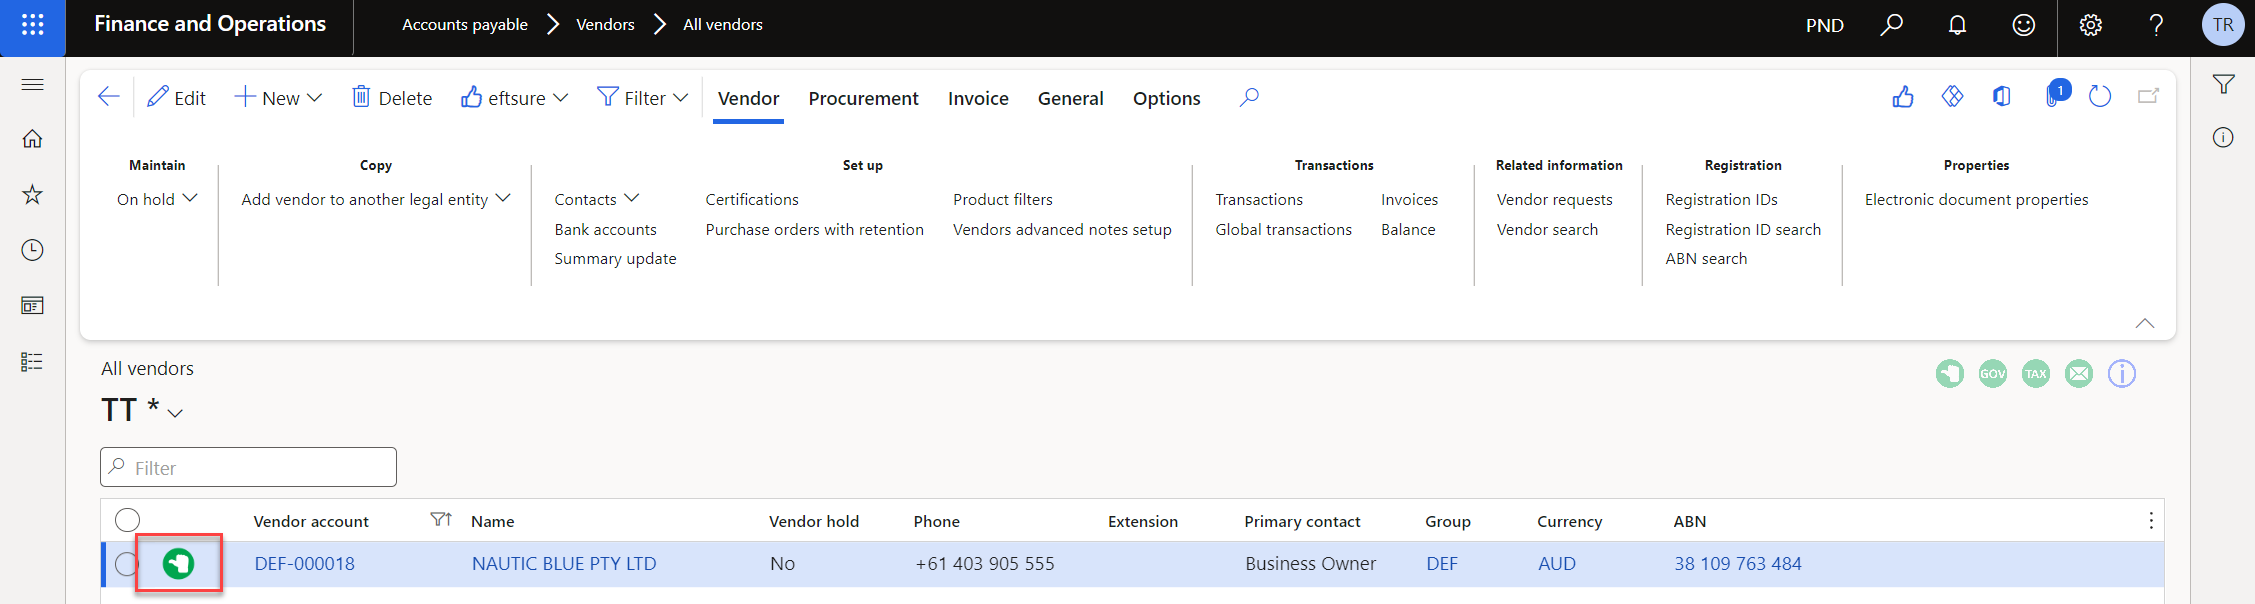Open the notifications bell

pyautogui.click(x=1957, y=25)
